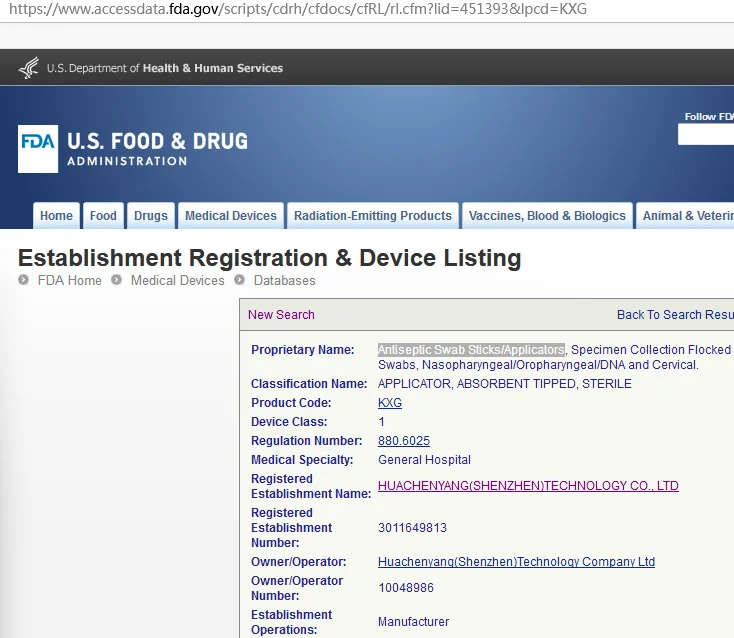
Task: Click the FDA logo
Action: pos(38,149)
